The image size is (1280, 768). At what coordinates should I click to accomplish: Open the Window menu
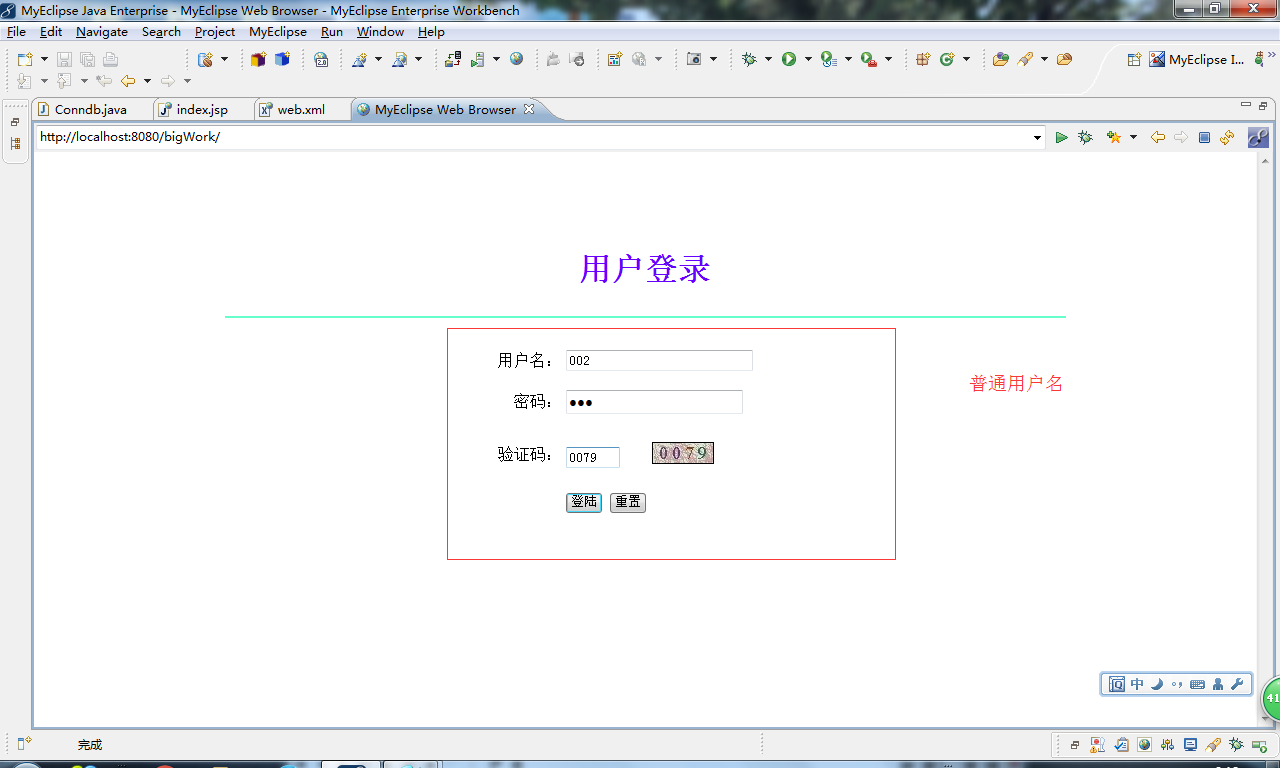(380, 32)
